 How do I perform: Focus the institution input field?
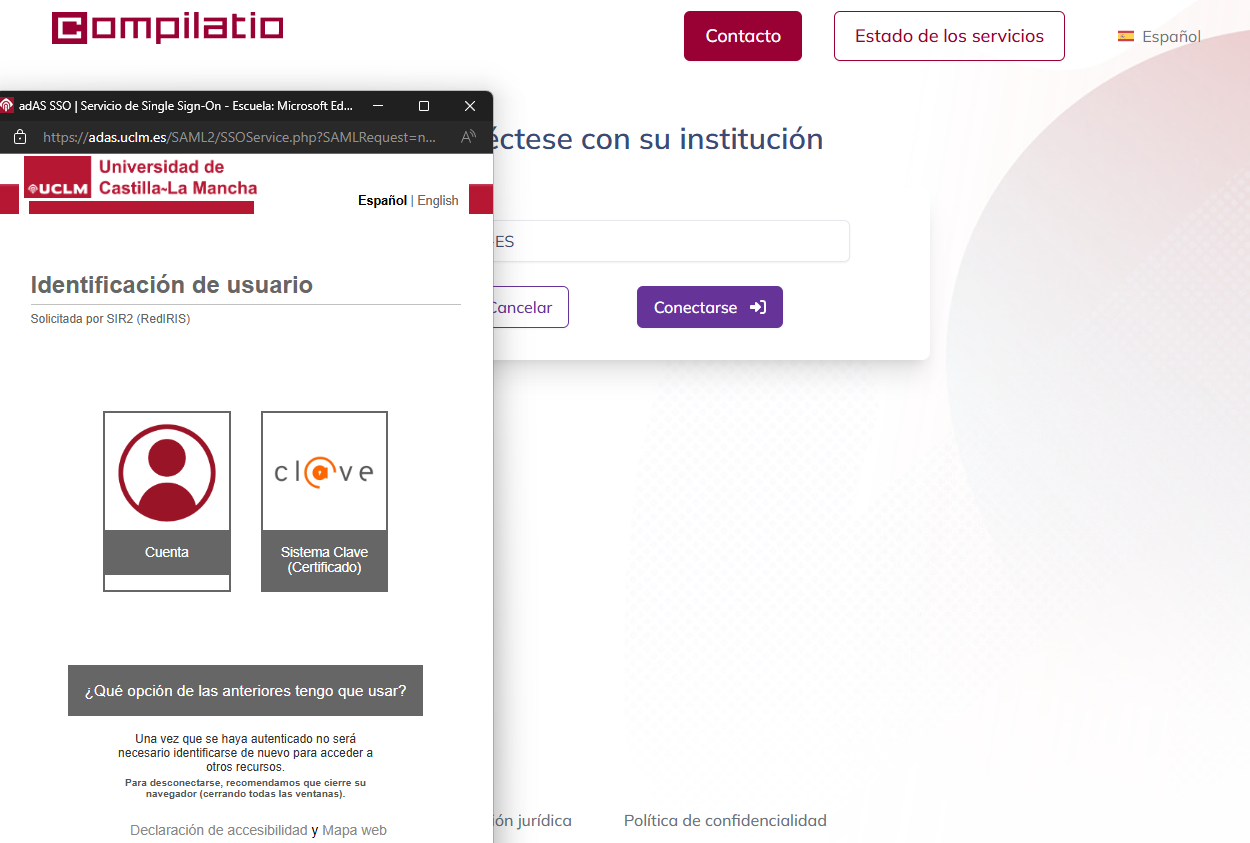click(671, 241)
